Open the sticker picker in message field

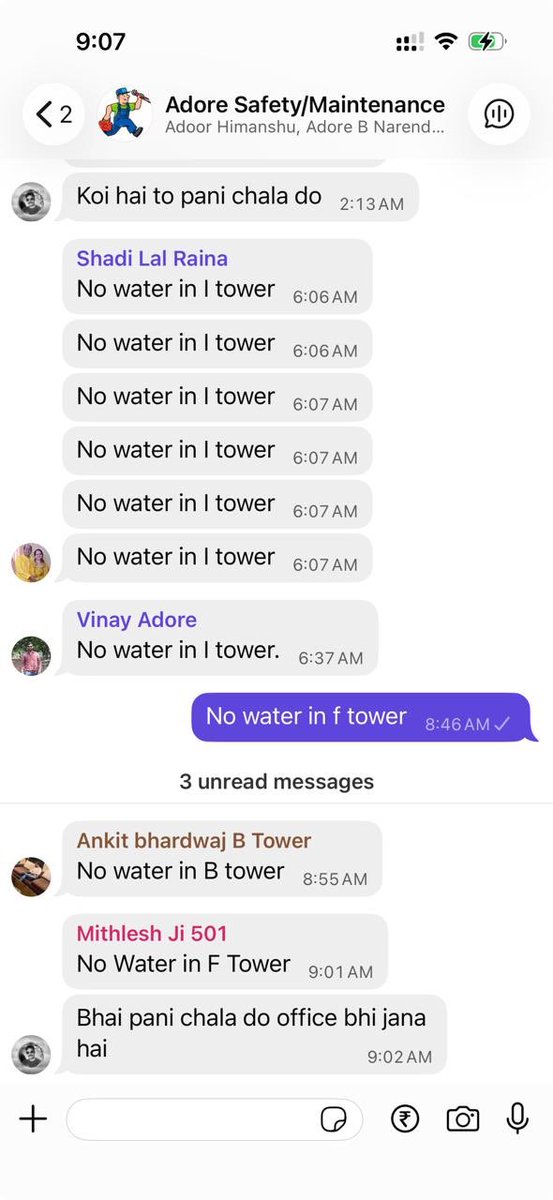[x=332, y=1119]
